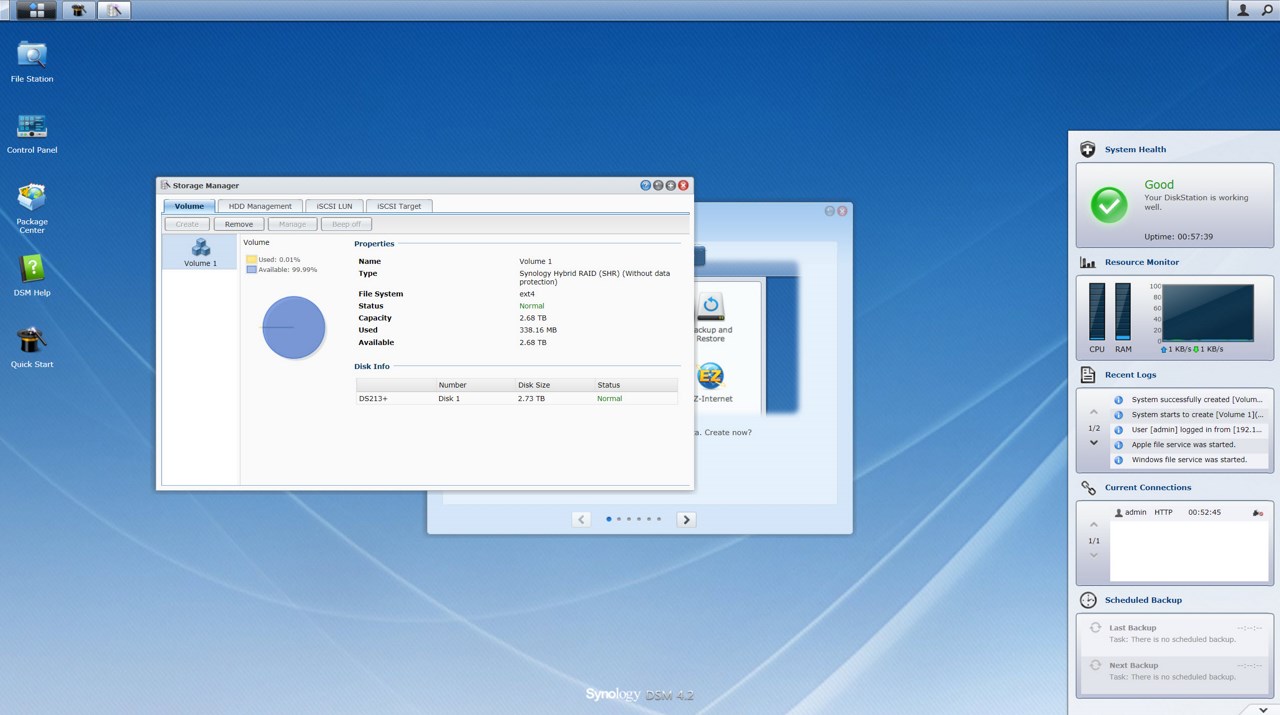1280x715 pixels.
Task: Show the next page of Recent Logs
Action: click(1094, 443)
